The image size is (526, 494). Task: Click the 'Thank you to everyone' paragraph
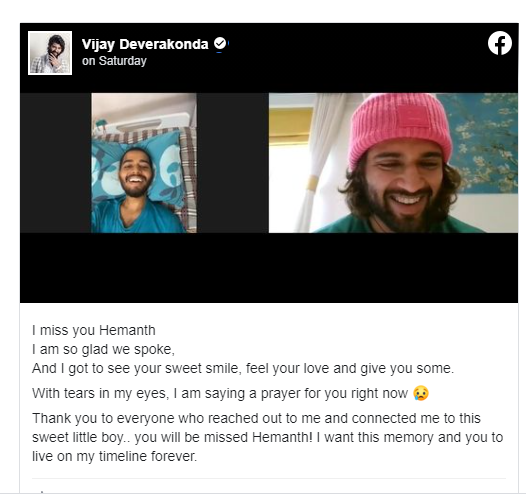[267, 437]
